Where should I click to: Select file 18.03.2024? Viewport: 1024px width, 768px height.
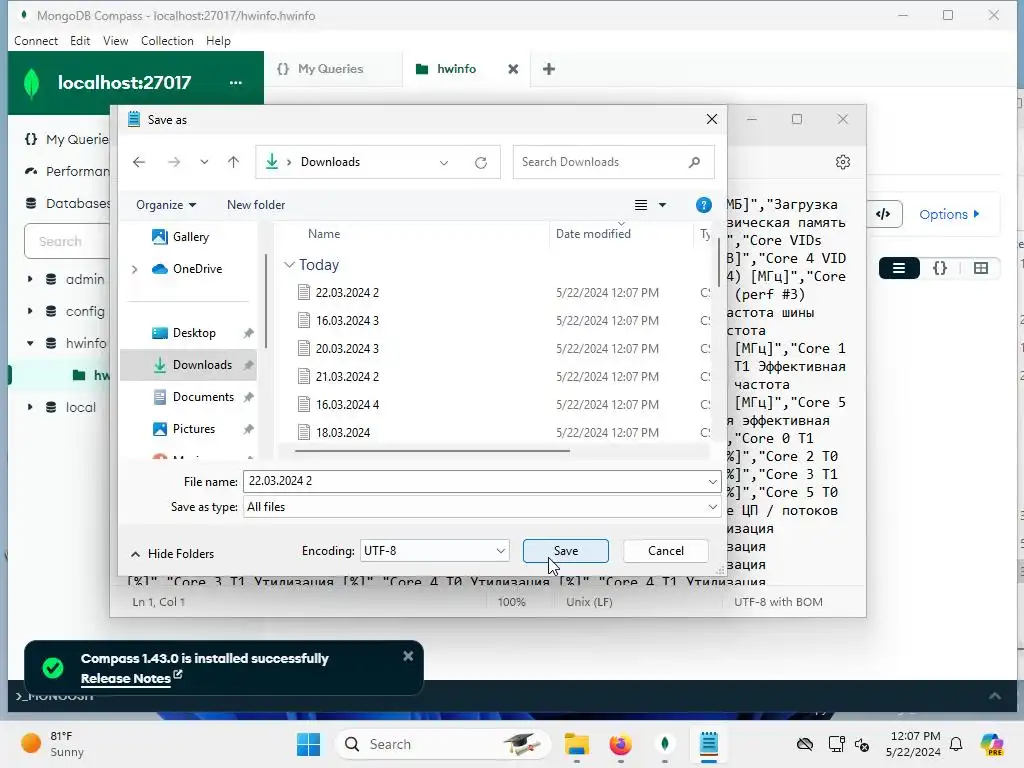pos(343,432)
